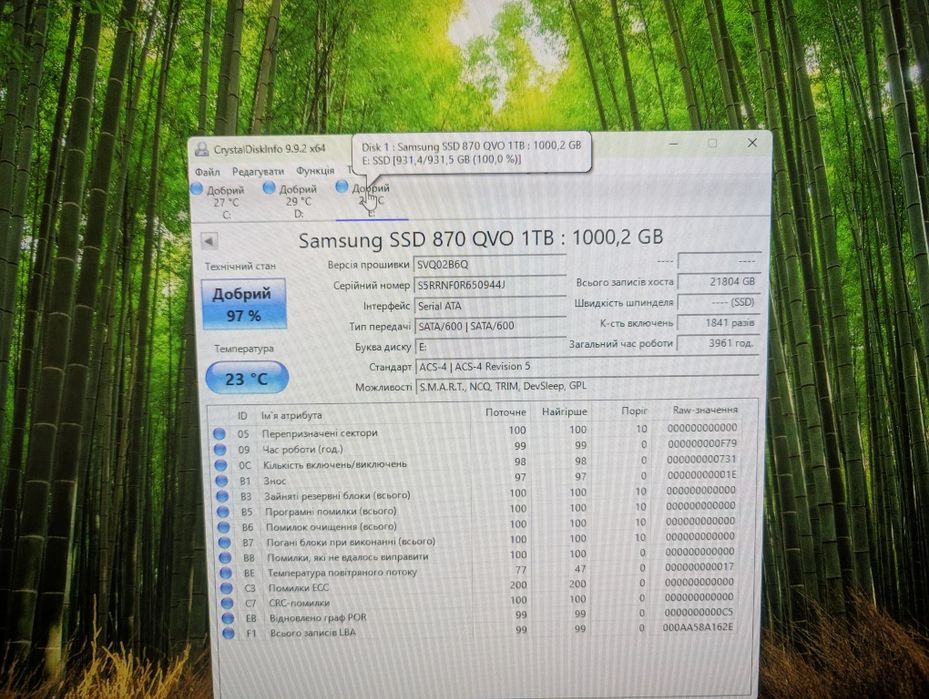The image size is (929, 699).
Task: Click total host writes value 21804 GB
Action: (718, 282)
